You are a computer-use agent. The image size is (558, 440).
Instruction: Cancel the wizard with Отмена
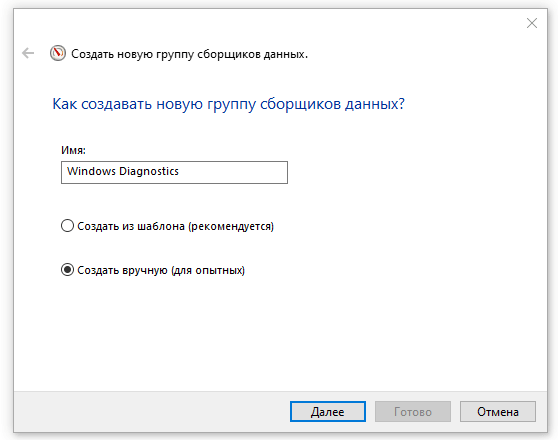click(498, 412)
